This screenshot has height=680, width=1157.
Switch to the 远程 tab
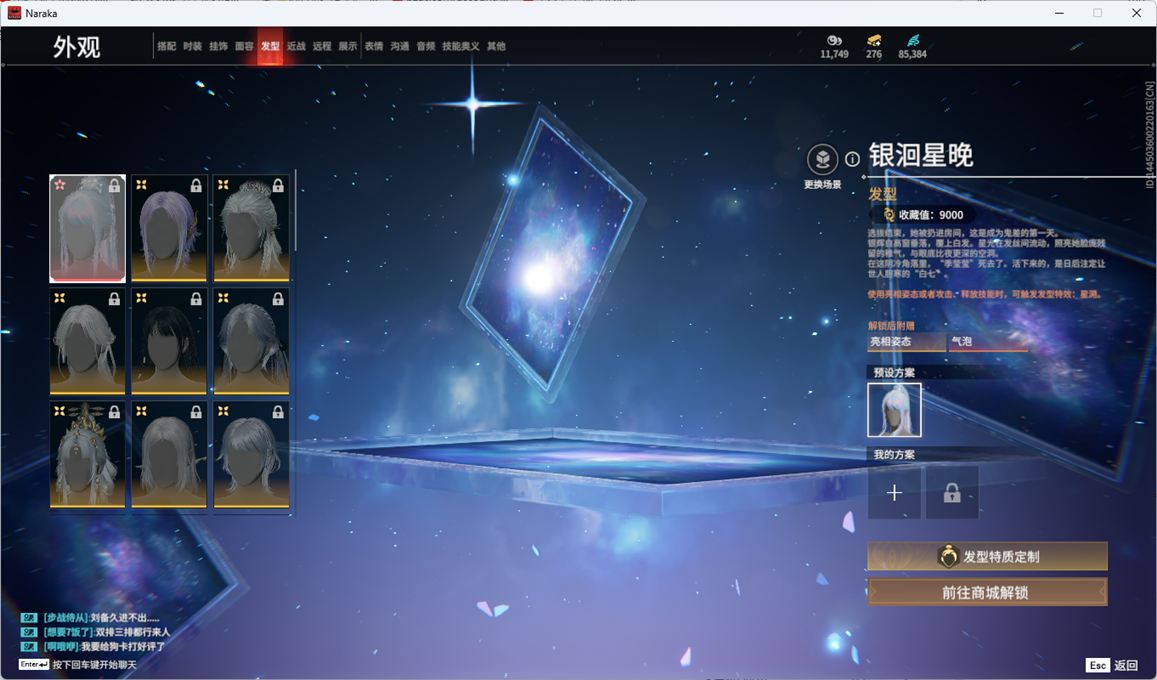pyautogui.click(x=322, y=46)
